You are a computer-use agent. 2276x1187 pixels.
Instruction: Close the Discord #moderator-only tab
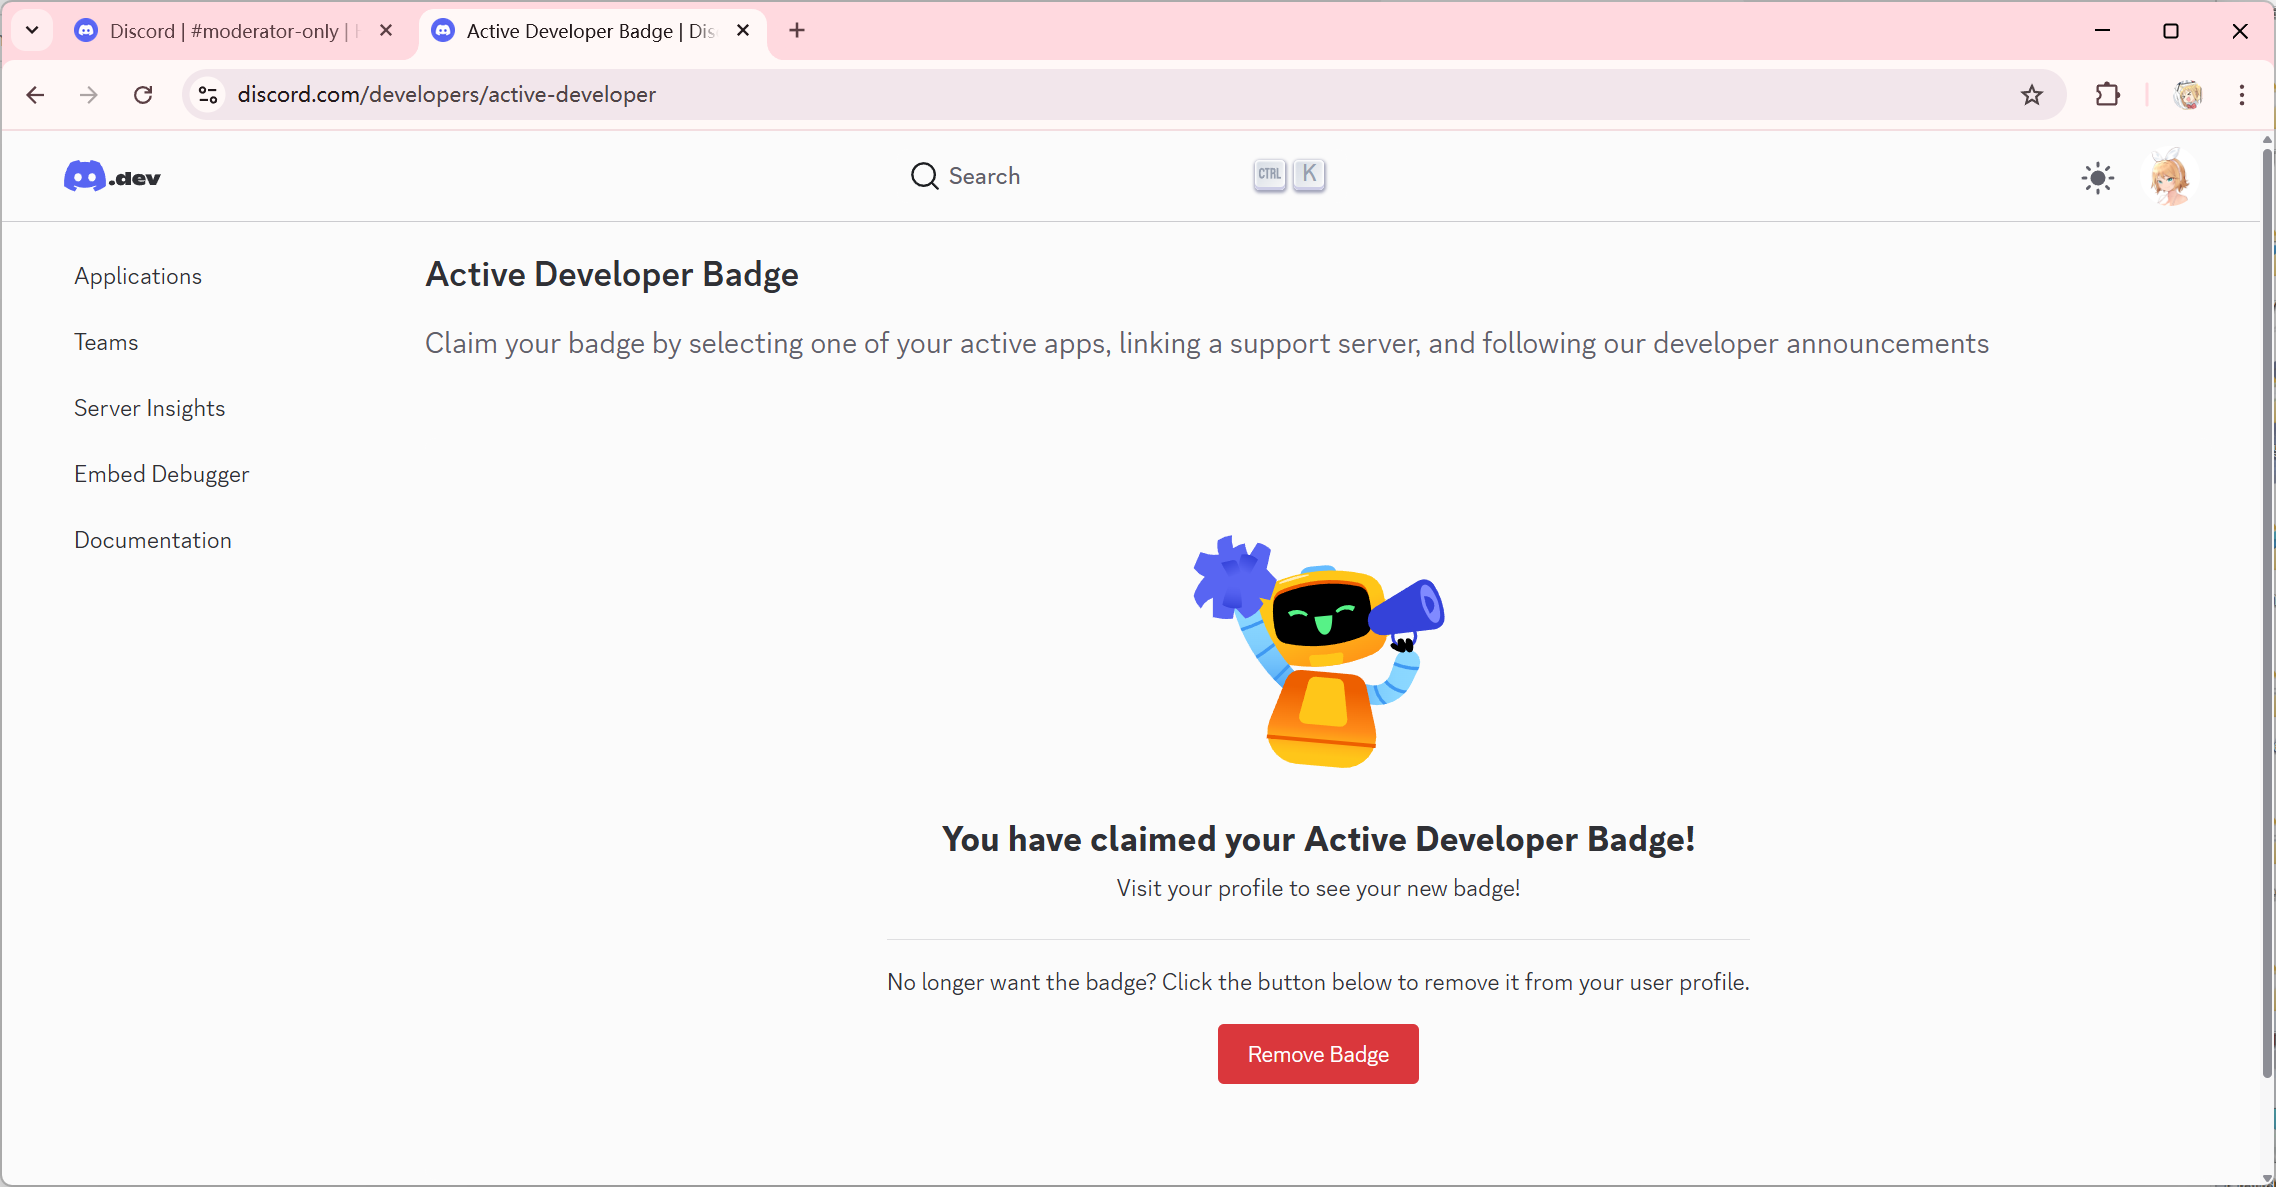pyautogui.click(x=386, y=31)
